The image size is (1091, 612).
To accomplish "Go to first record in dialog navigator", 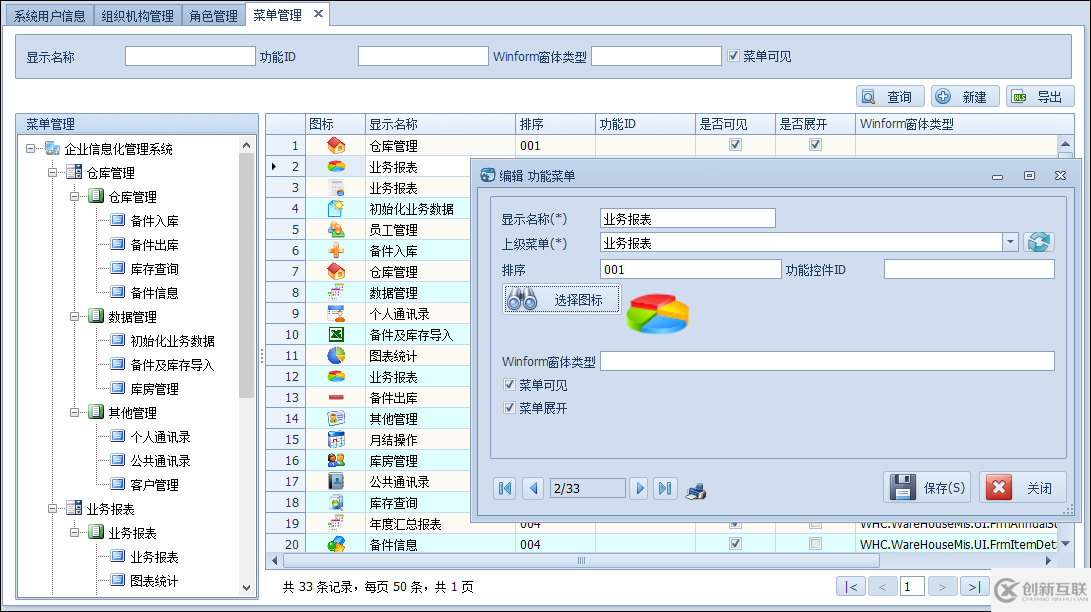I will 505,488.
